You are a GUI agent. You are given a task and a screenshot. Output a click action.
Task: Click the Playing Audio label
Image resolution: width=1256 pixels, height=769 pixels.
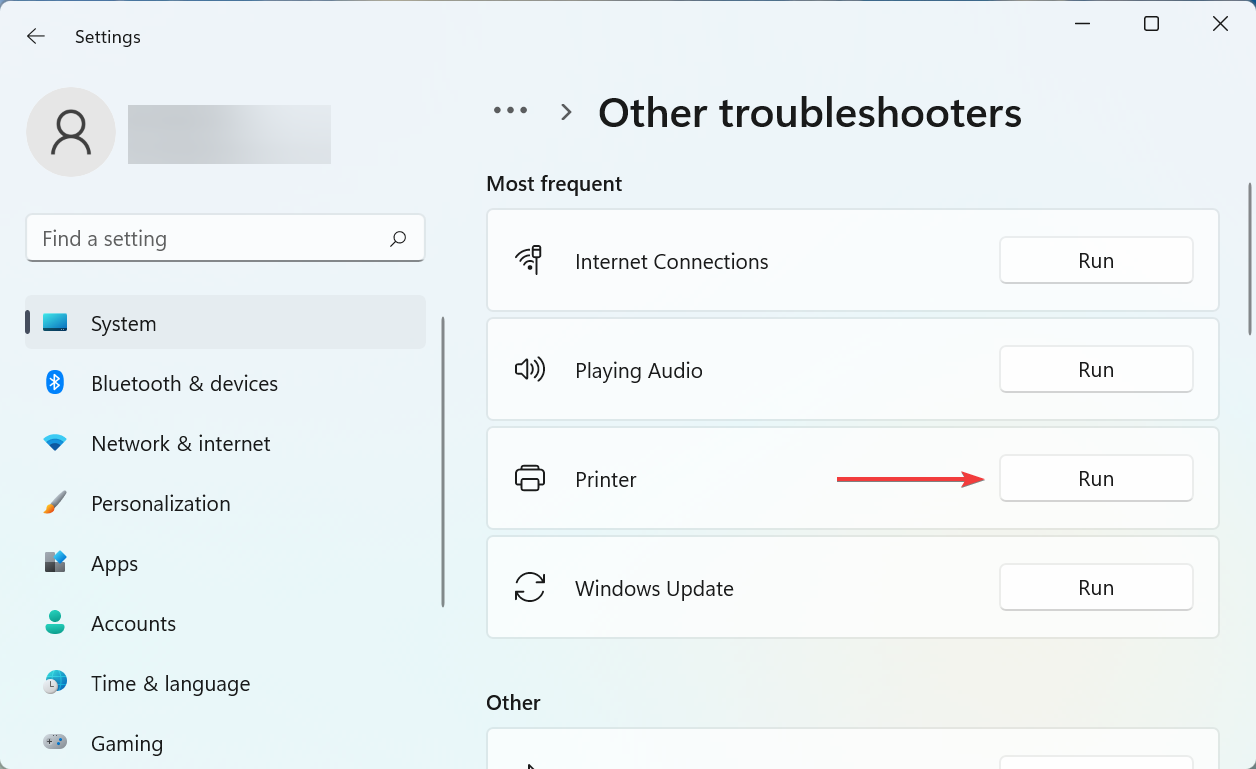[x=639, y=370]
